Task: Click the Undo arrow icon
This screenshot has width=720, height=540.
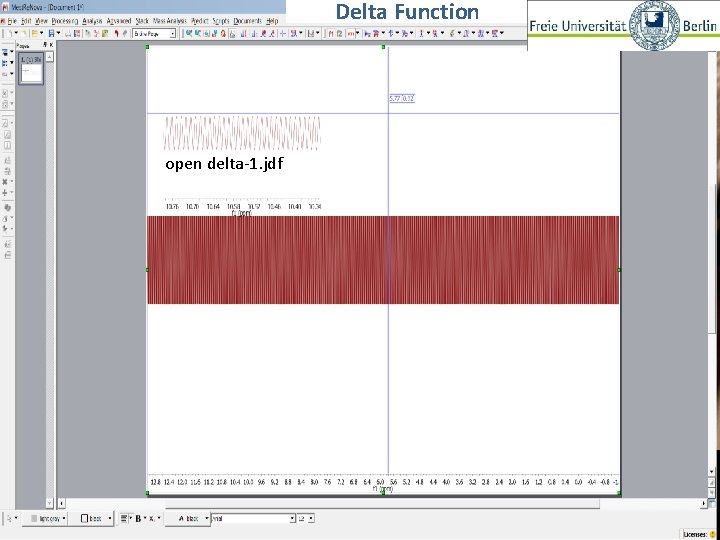Action: [x=116, y=33]
